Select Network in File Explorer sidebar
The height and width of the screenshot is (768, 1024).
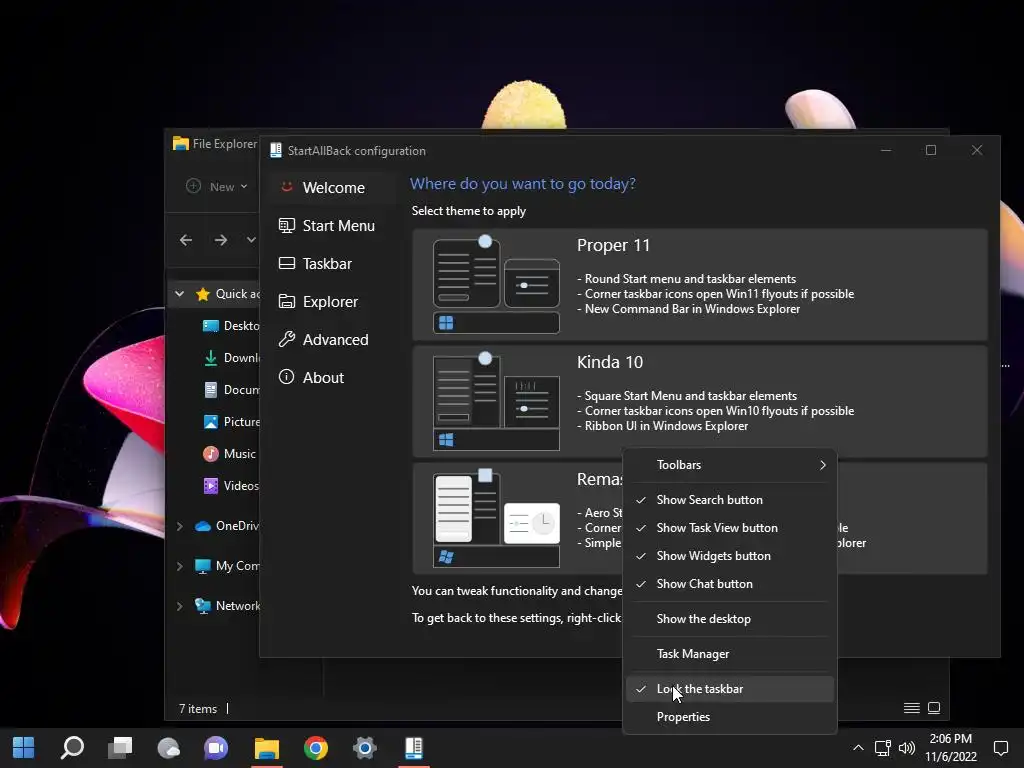coord(227,606)
